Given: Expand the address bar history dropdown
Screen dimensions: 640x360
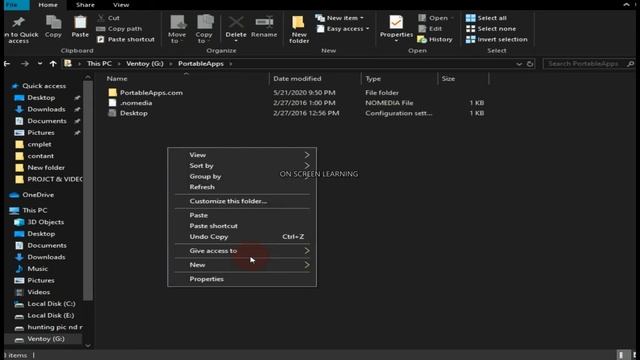Looking at the screenshot, I should [x=519, y=64].
